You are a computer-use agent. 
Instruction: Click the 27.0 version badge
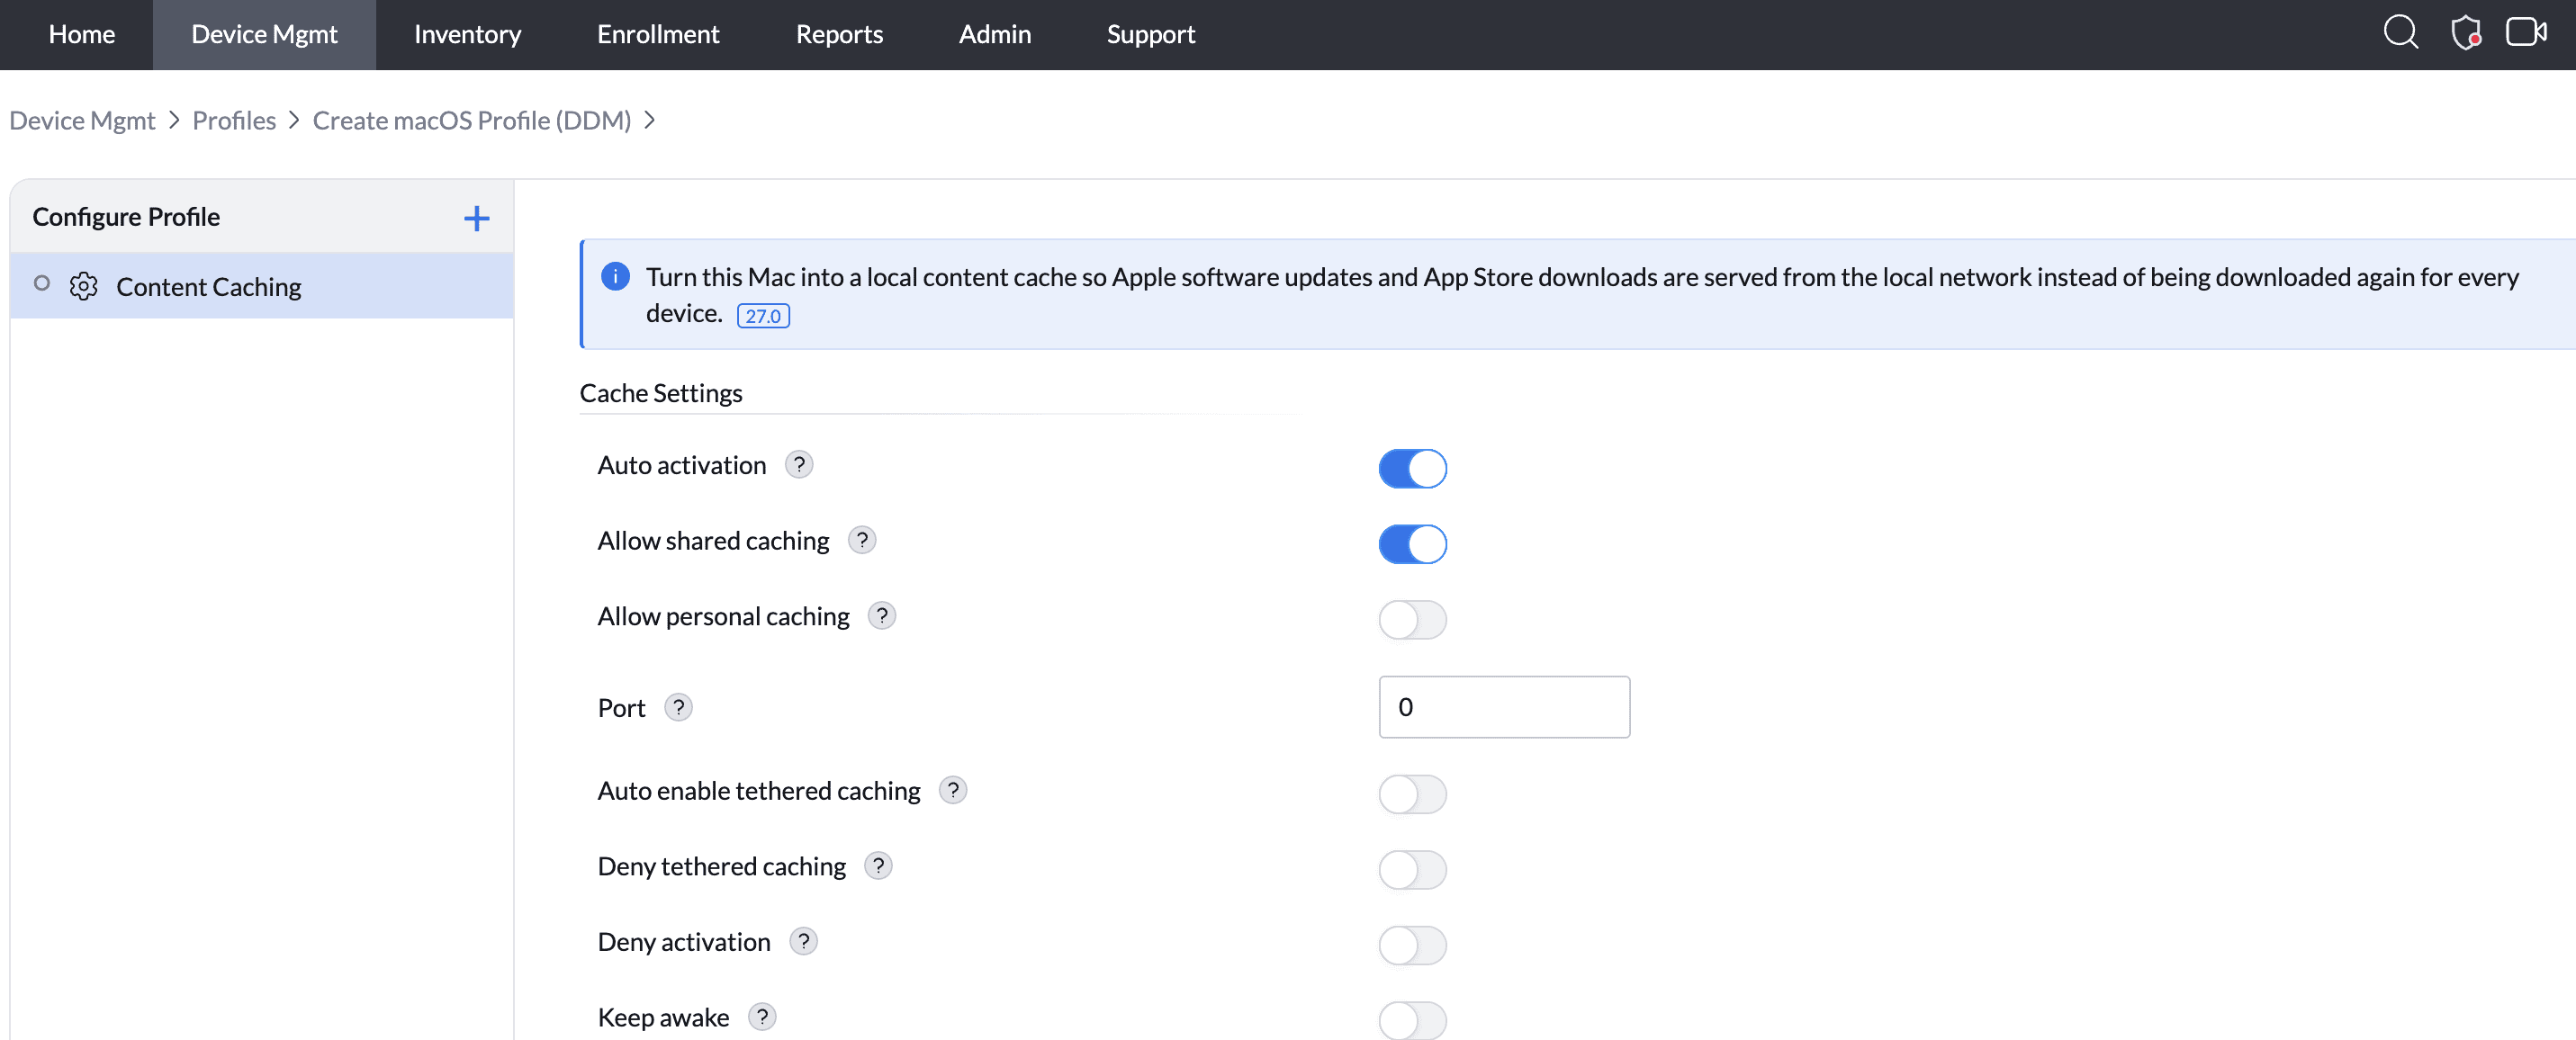click(x=763, y=316)
